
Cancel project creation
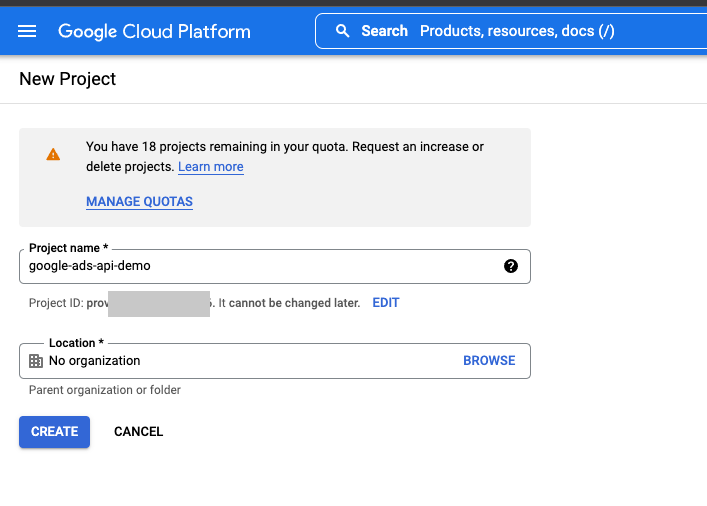coord(138,432)
